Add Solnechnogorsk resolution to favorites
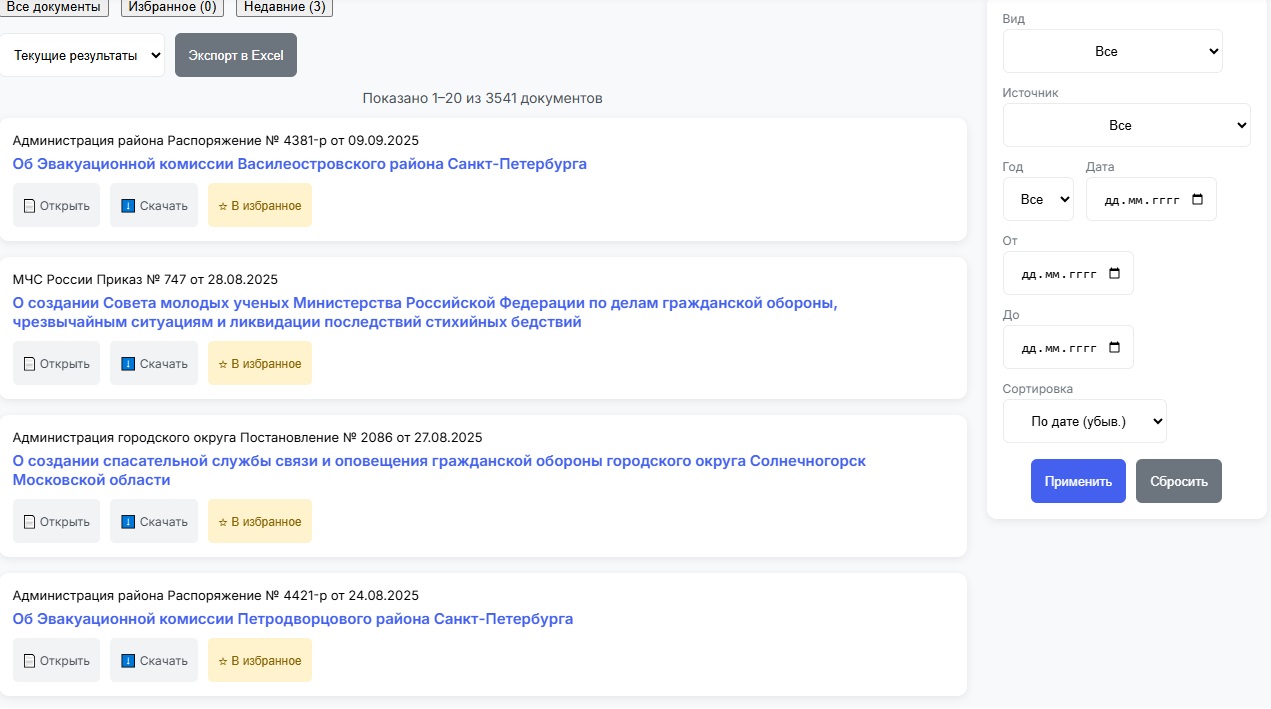 point(260,522)
